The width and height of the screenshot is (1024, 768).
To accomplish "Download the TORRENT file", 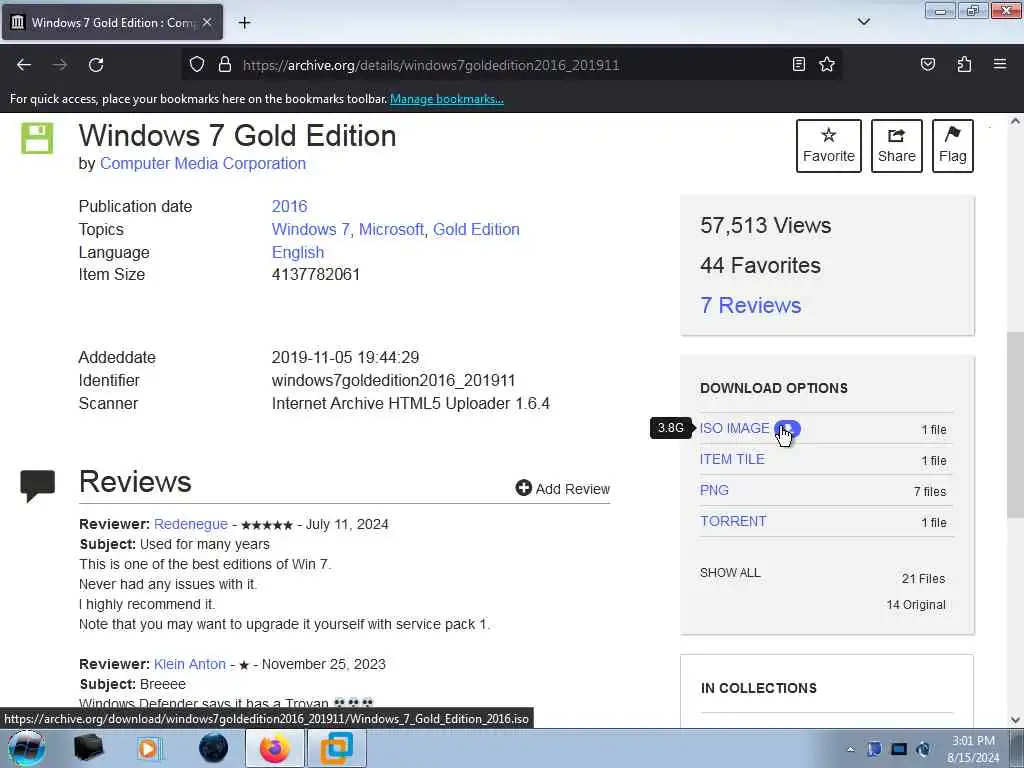I will point(733,521).
